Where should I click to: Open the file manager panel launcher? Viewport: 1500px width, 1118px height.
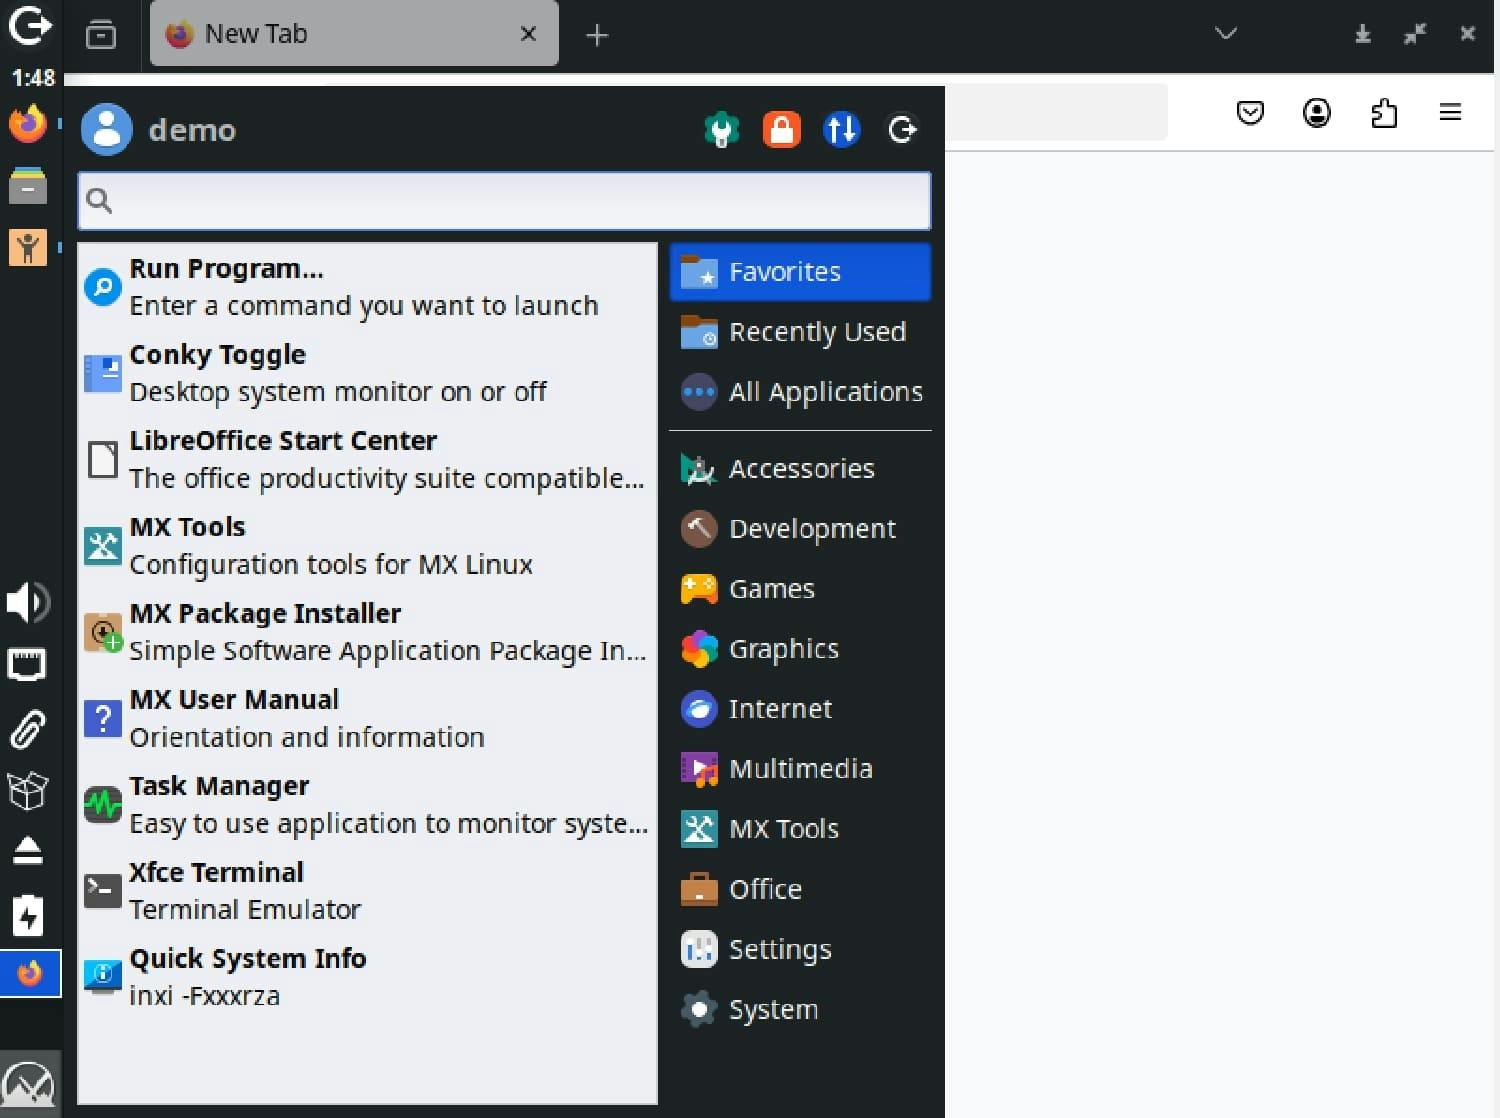click(x=28, y=186)
